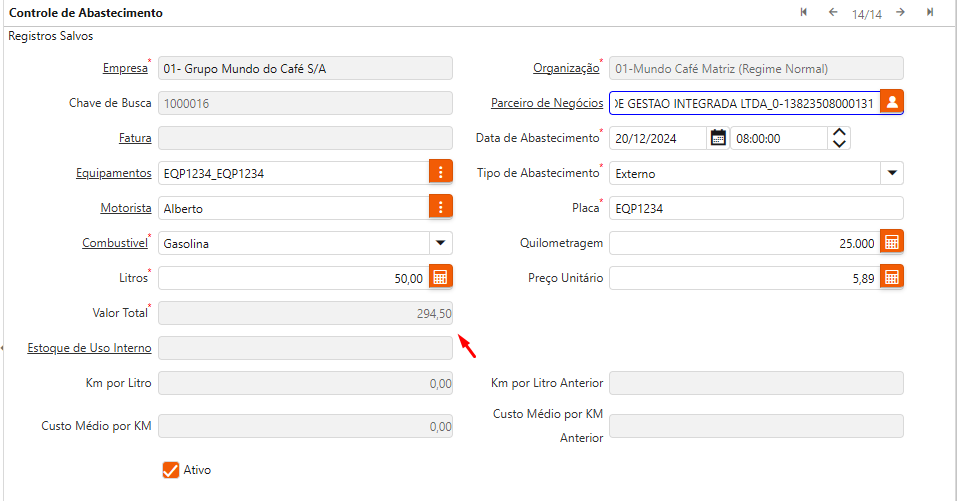Follow the Equipamentos label link
The height and width of the screenshot is (501, 957).
[x=114, y=173]
